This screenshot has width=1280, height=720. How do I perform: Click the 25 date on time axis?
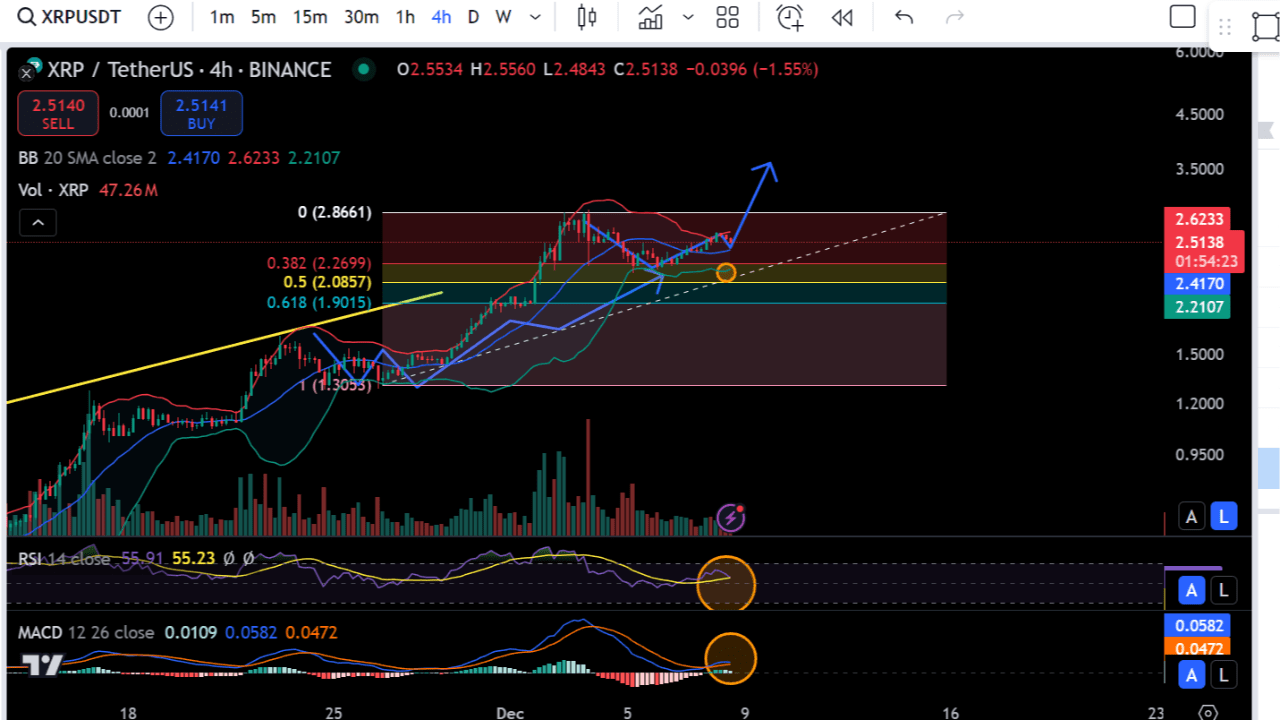coord(334,712)
